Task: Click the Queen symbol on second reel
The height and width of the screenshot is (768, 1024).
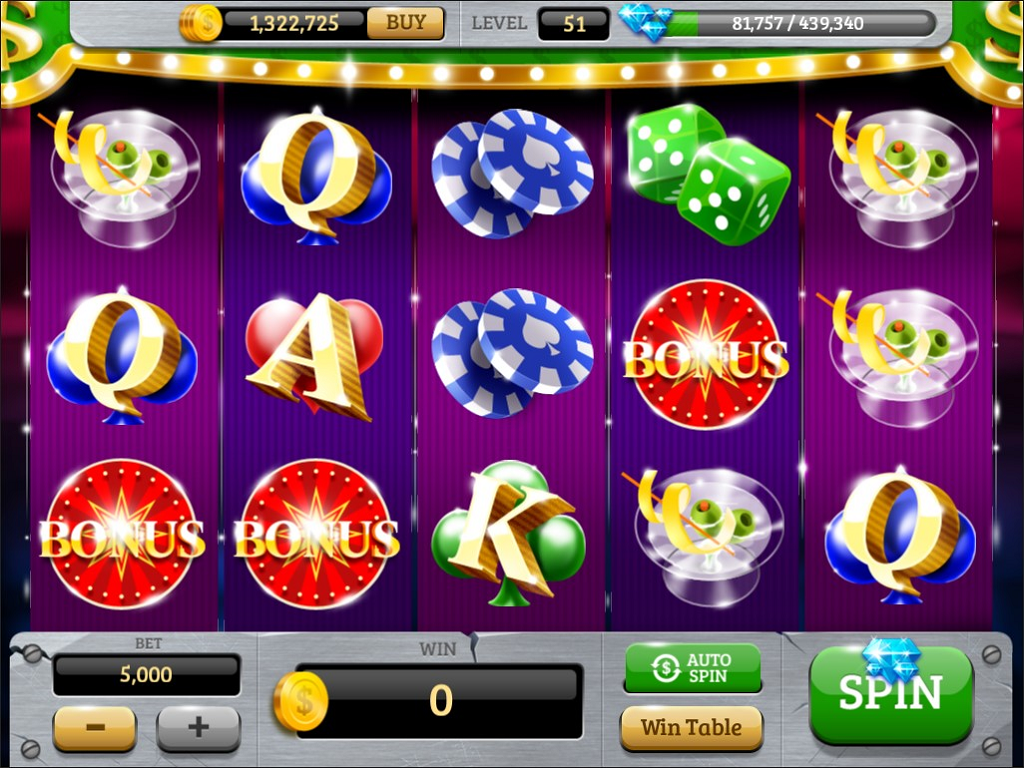Action: 317,176
